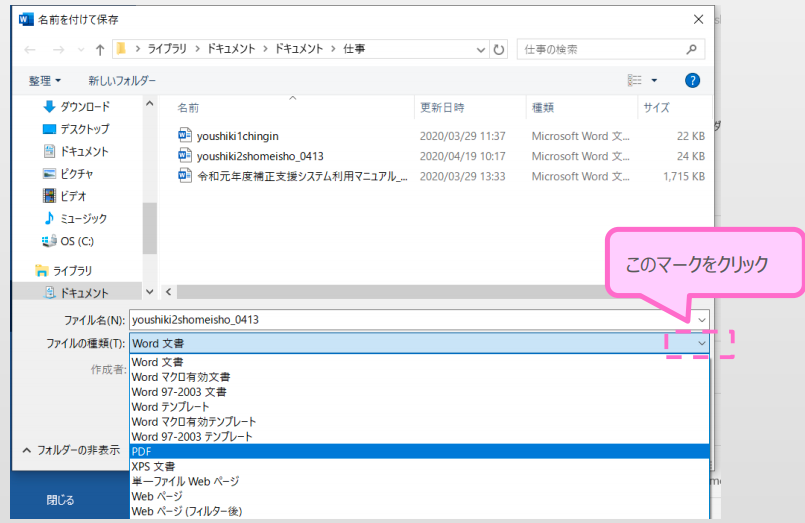Screen dimensions: 805x523
Task: Refresh the folder contents
Action: (x=499, y=49)
